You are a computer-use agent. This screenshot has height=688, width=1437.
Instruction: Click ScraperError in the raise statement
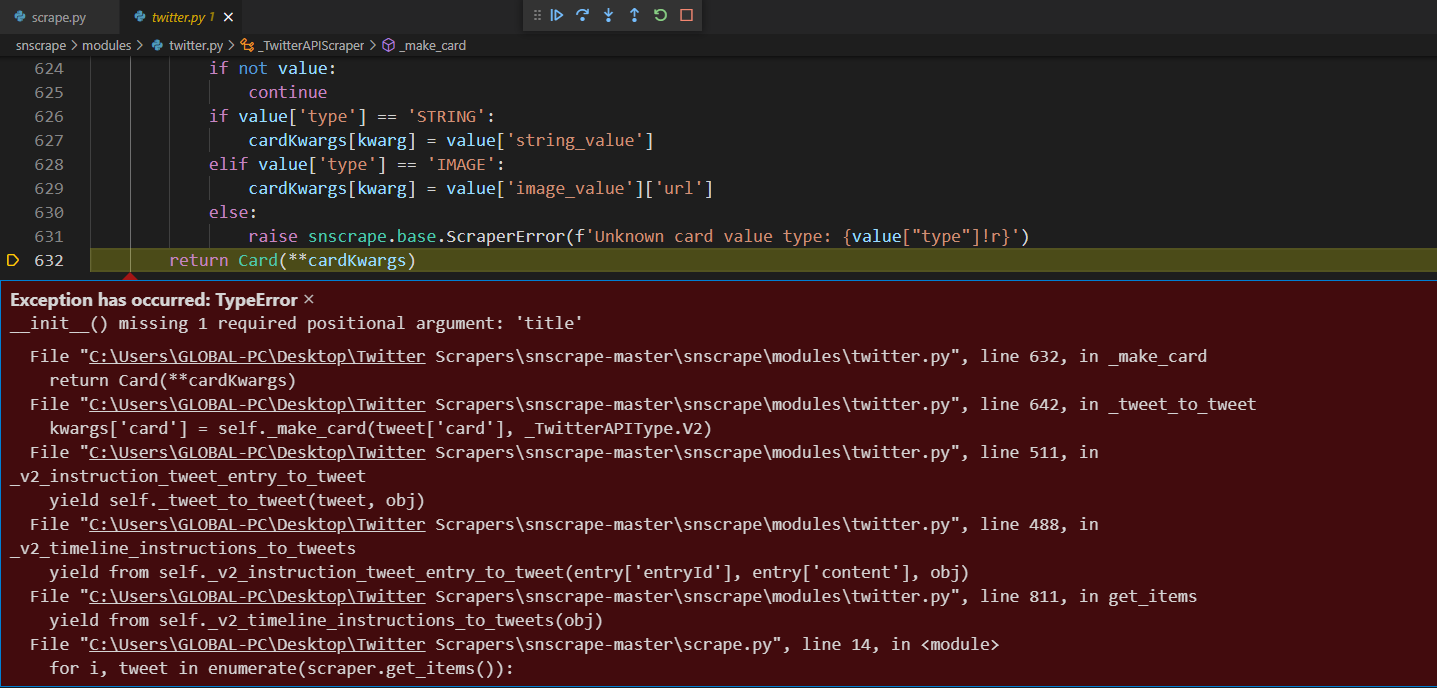coord(505,236)
